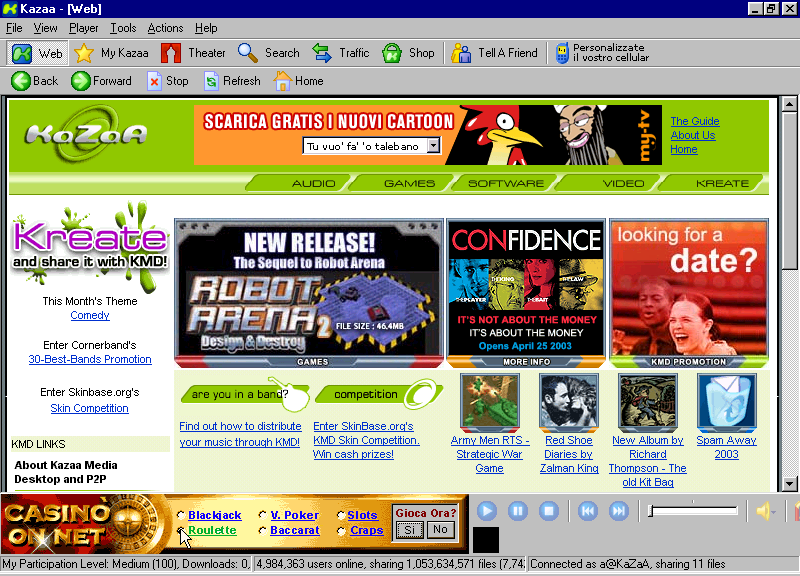Viewport: 800px width, 576px height.
Task: Open the Web view in toolbar
Action: pyautogui.click(x=37, y=53)
